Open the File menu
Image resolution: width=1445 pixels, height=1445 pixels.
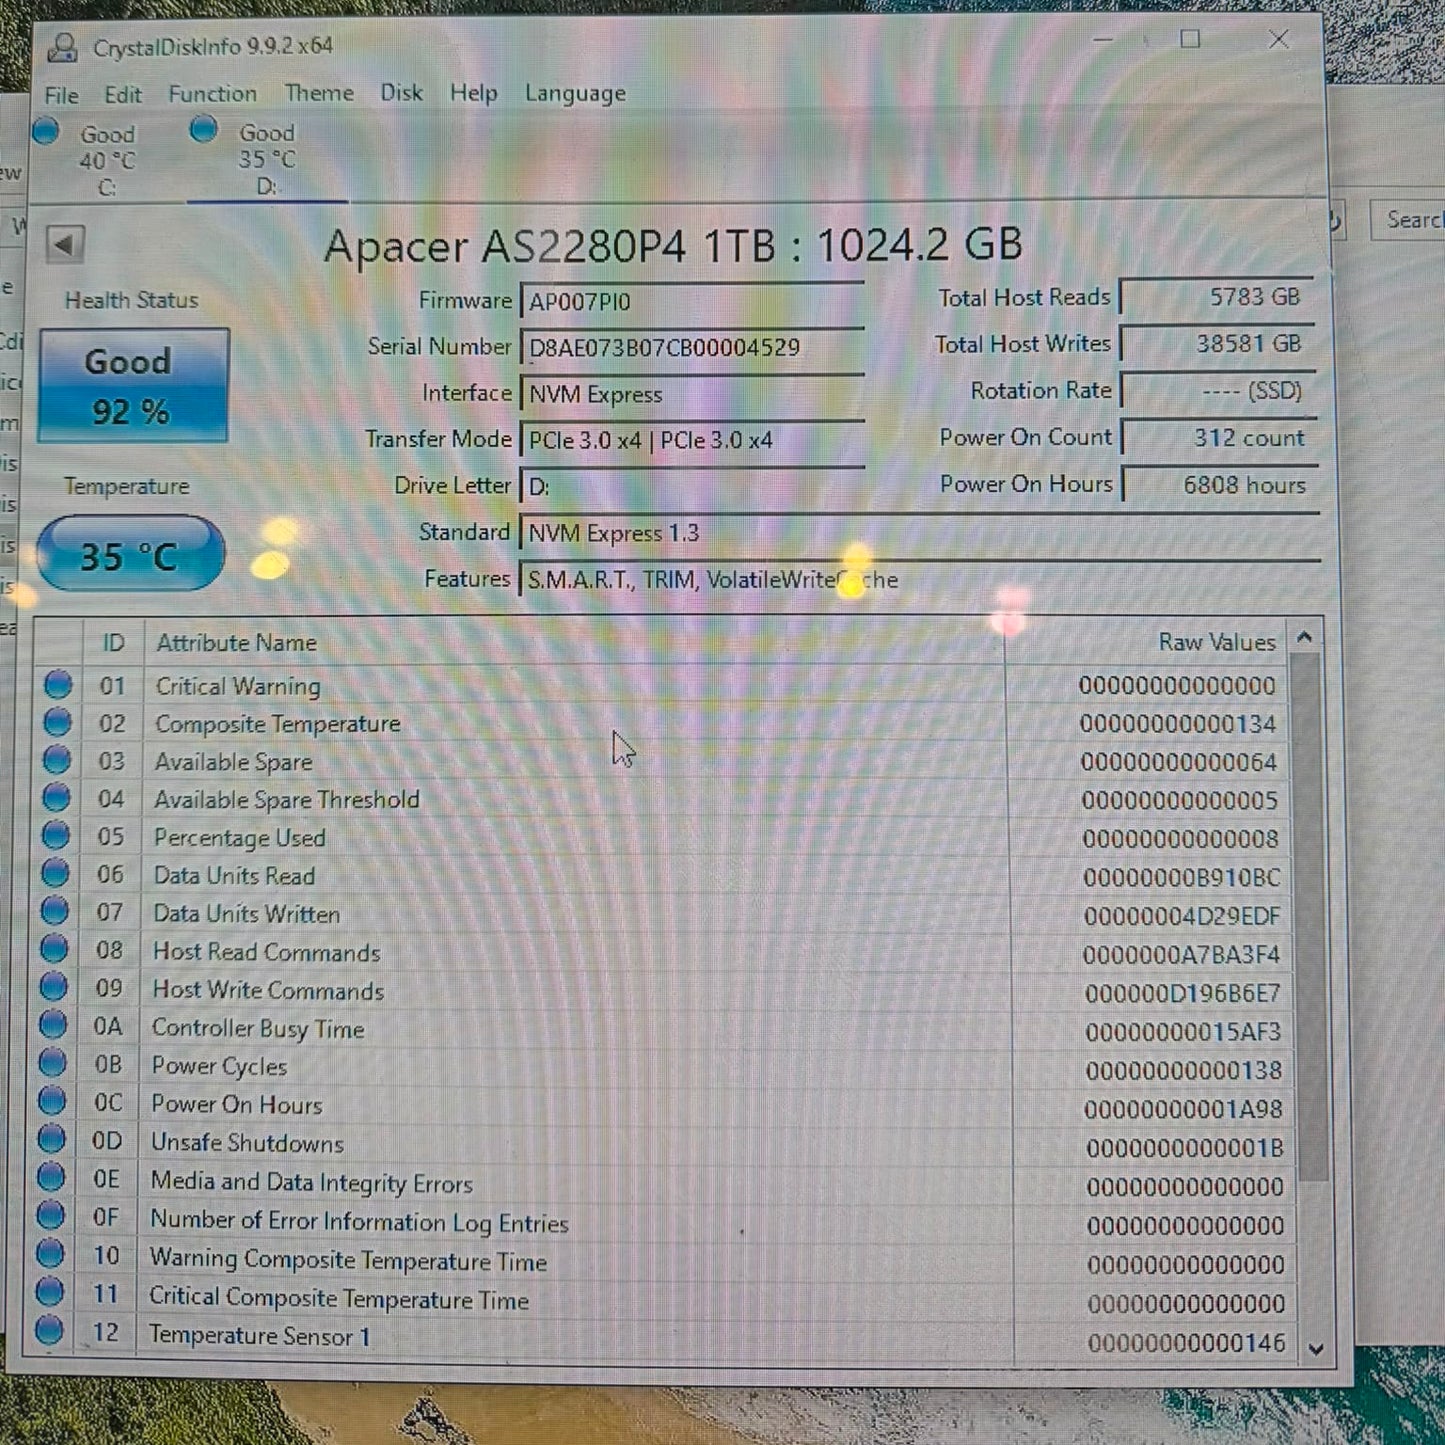pyautogui.click(x=61, y=95)
